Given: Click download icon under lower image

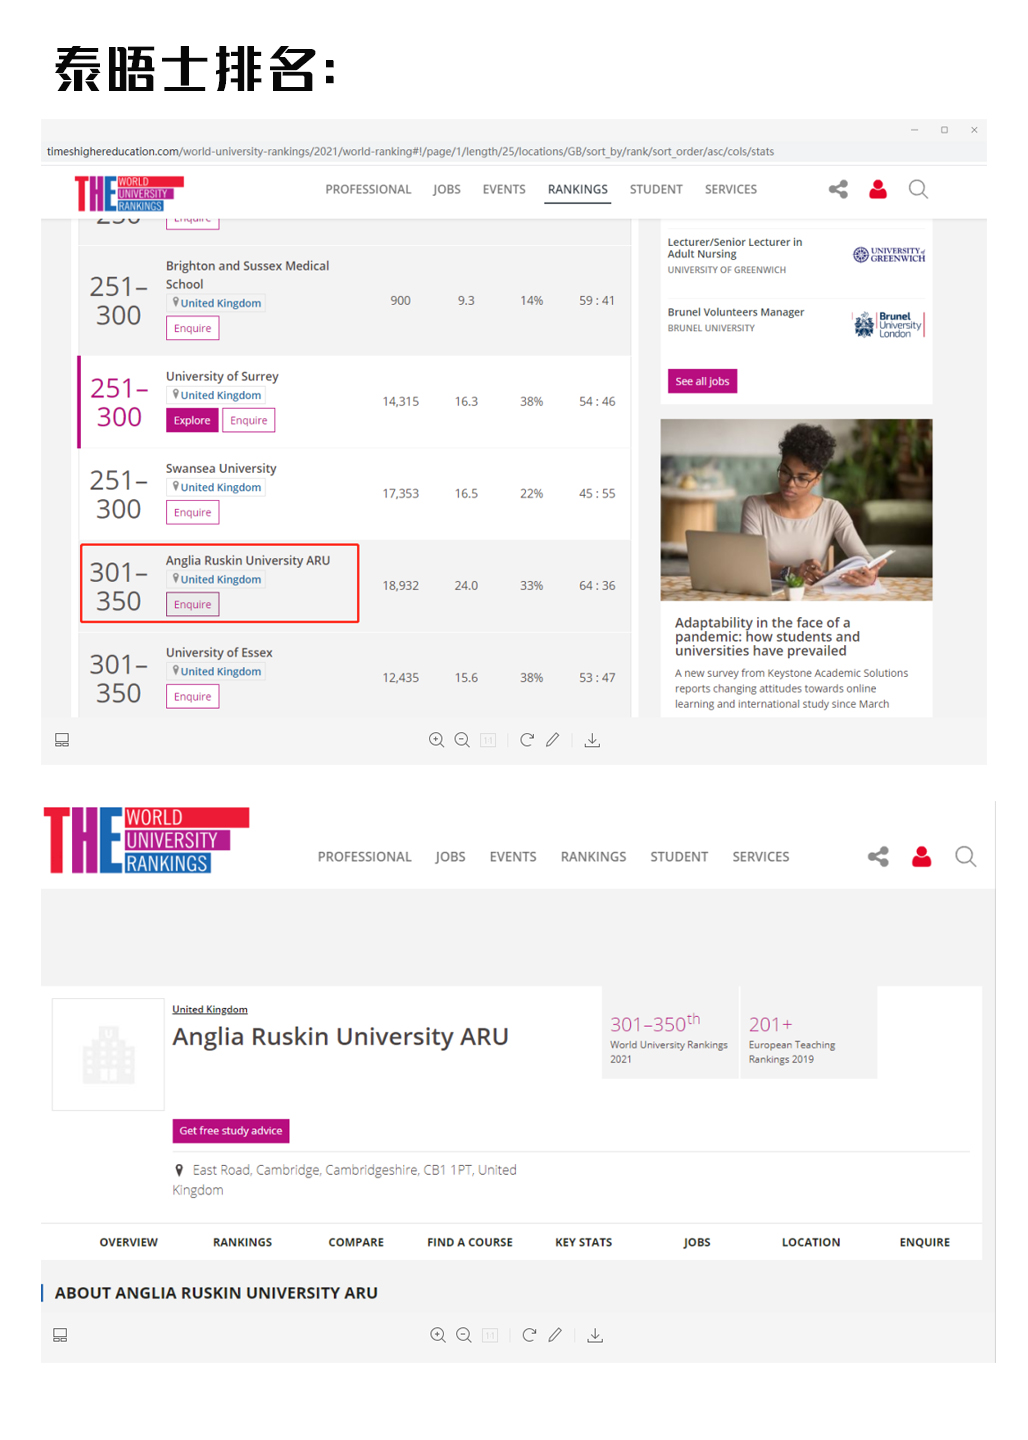Looking at the screenshot, I should pos(595,1335).
